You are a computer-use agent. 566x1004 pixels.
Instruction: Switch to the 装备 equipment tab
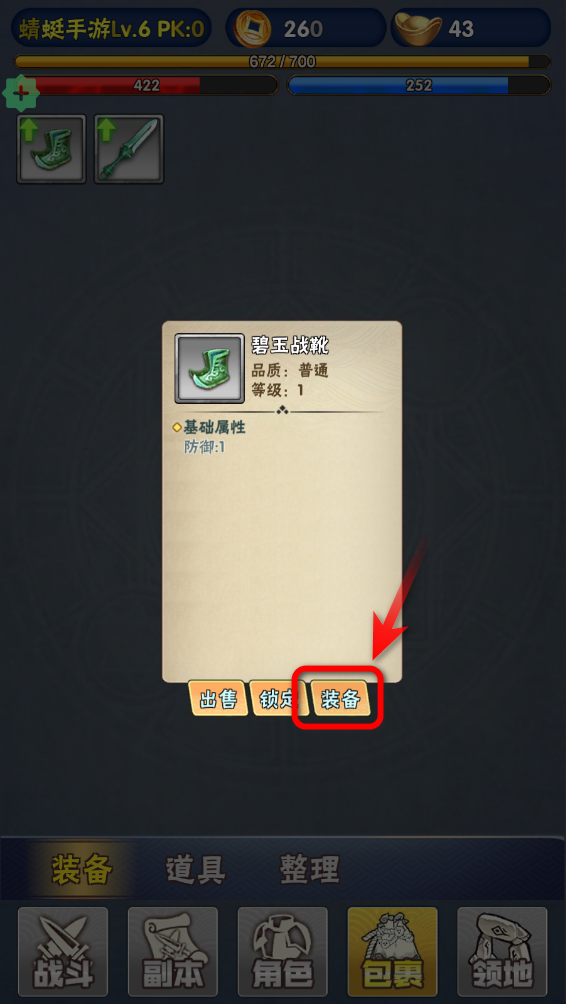pos(82,869)
